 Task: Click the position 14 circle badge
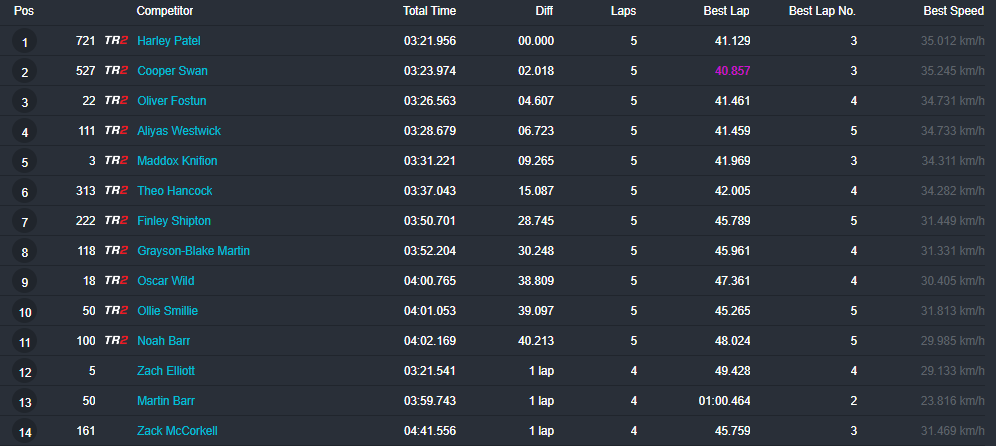point(24,432)
